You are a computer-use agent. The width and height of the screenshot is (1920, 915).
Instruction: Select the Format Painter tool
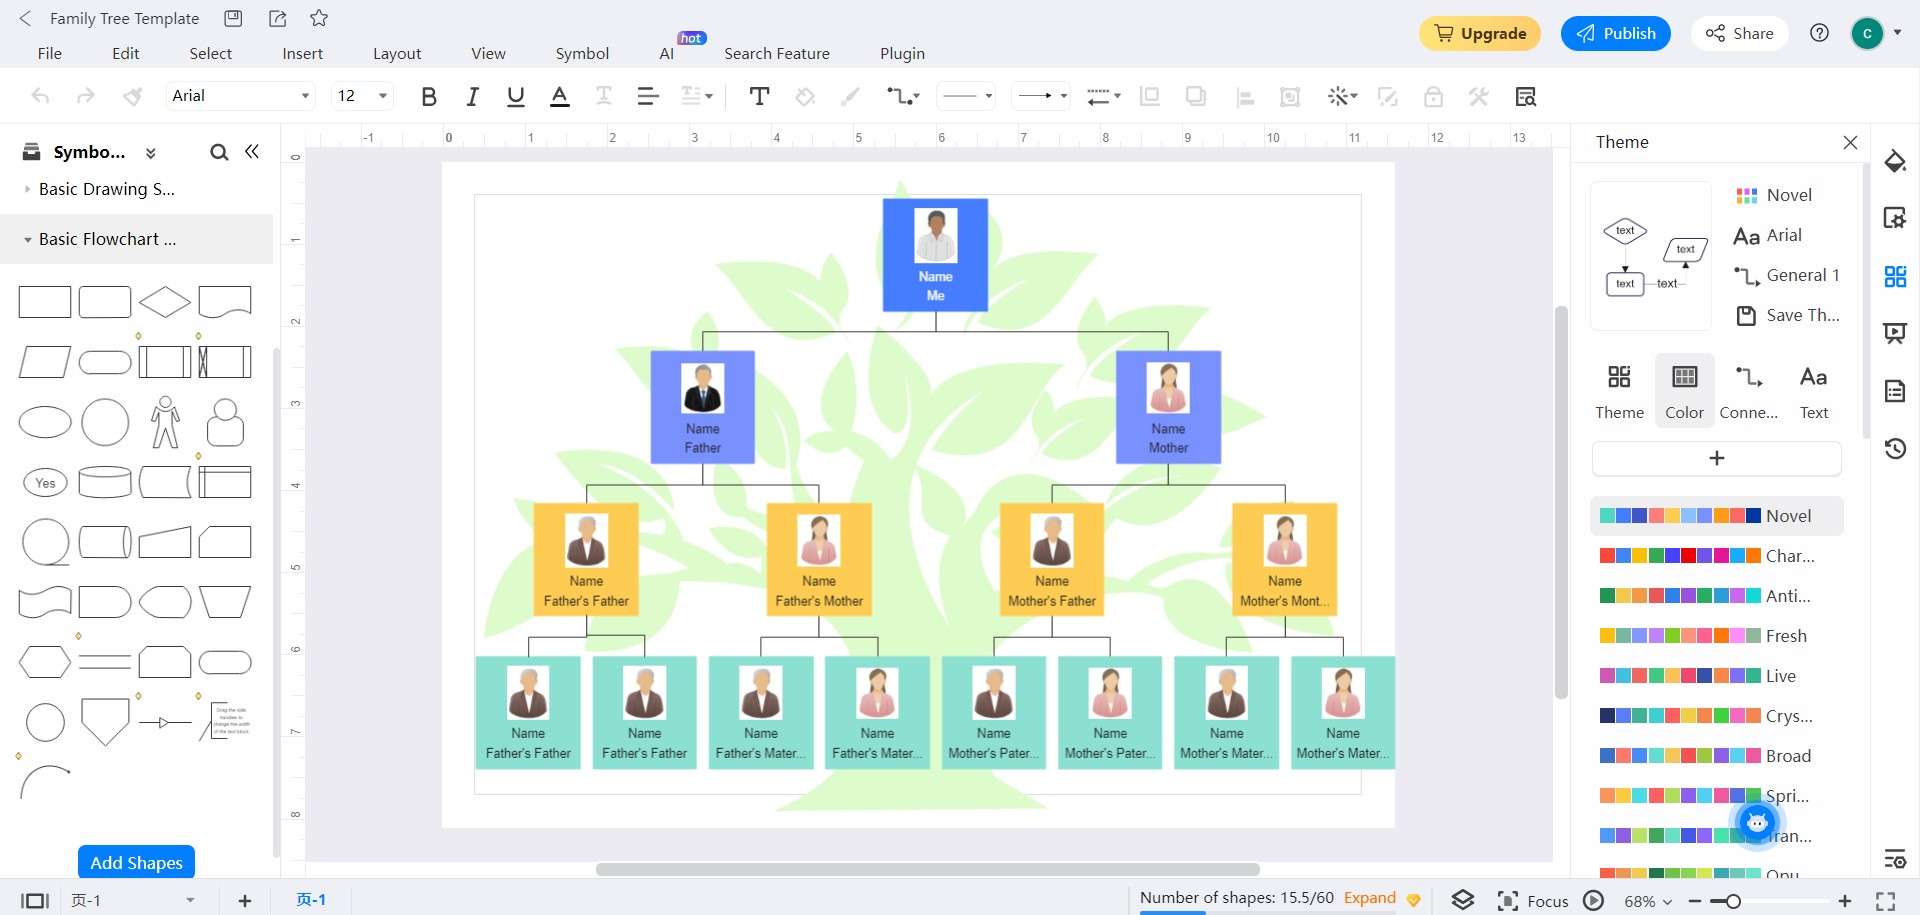pos(132,96)
